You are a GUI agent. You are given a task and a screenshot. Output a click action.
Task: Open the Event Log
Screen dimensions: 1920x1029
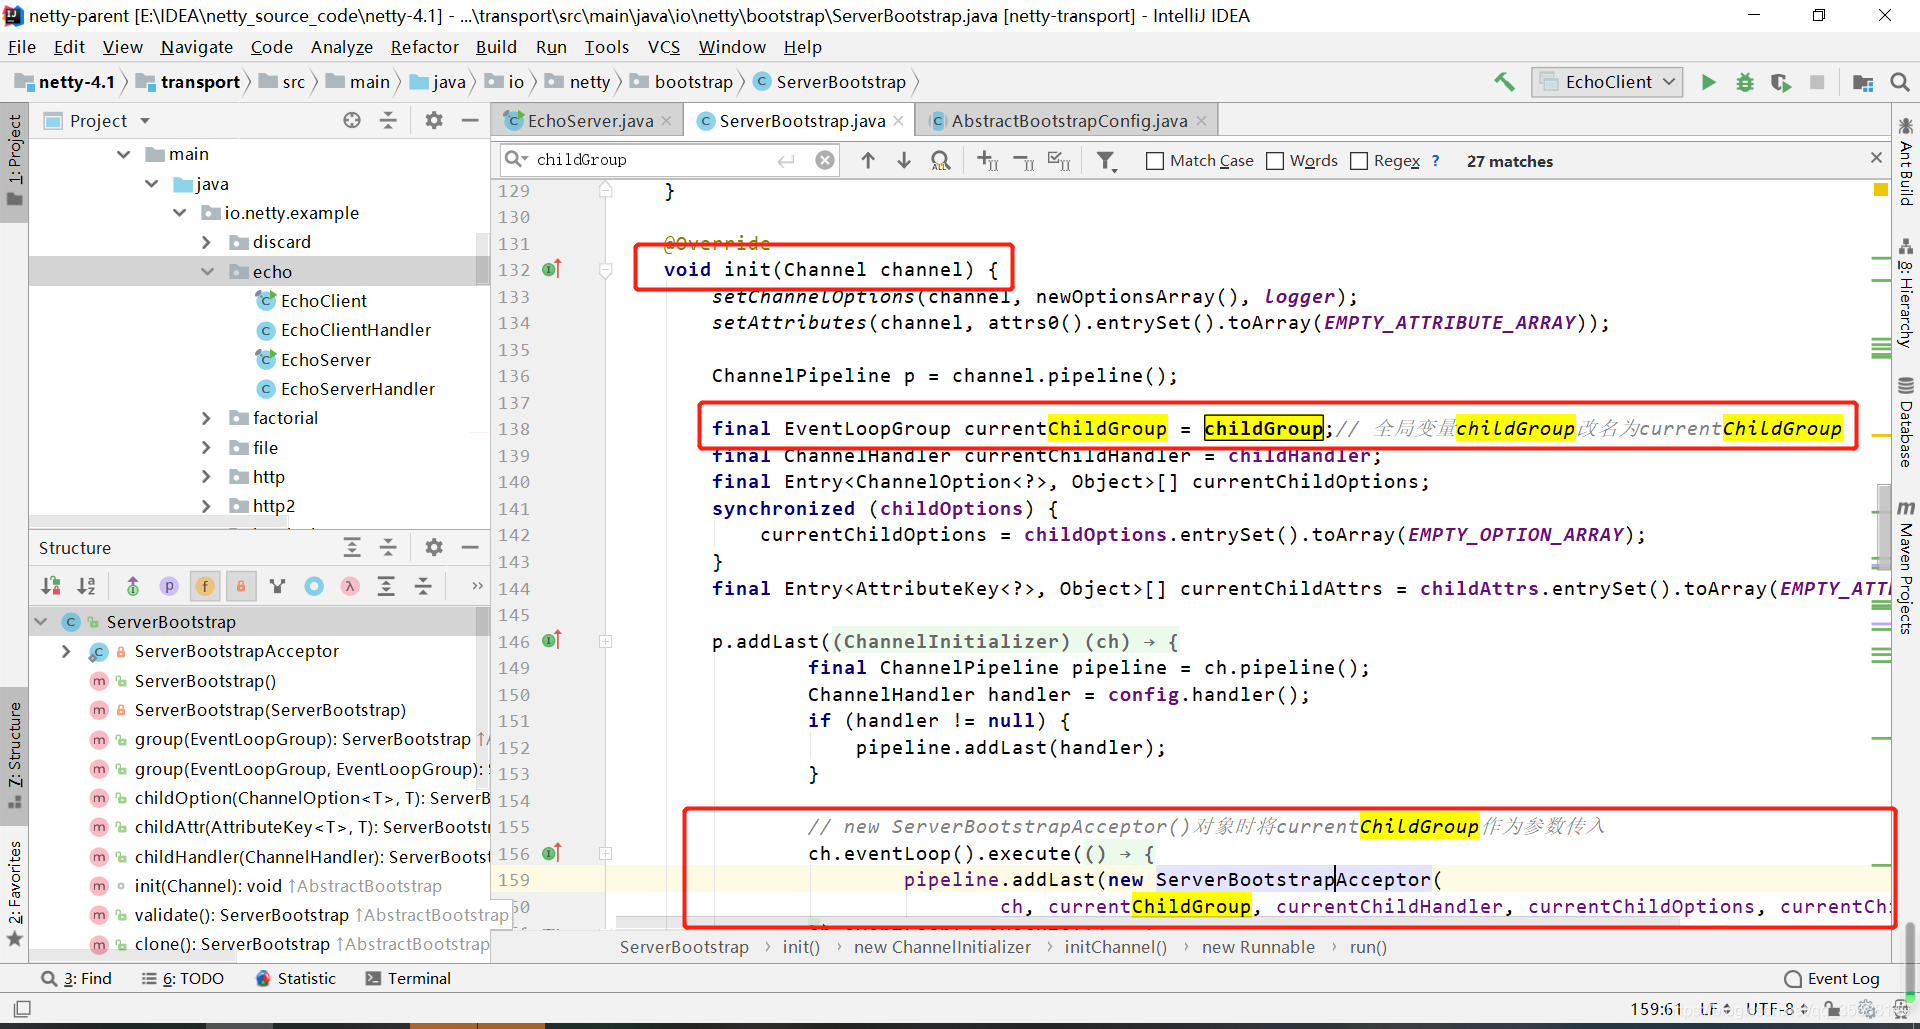[x=1832, y=978]
